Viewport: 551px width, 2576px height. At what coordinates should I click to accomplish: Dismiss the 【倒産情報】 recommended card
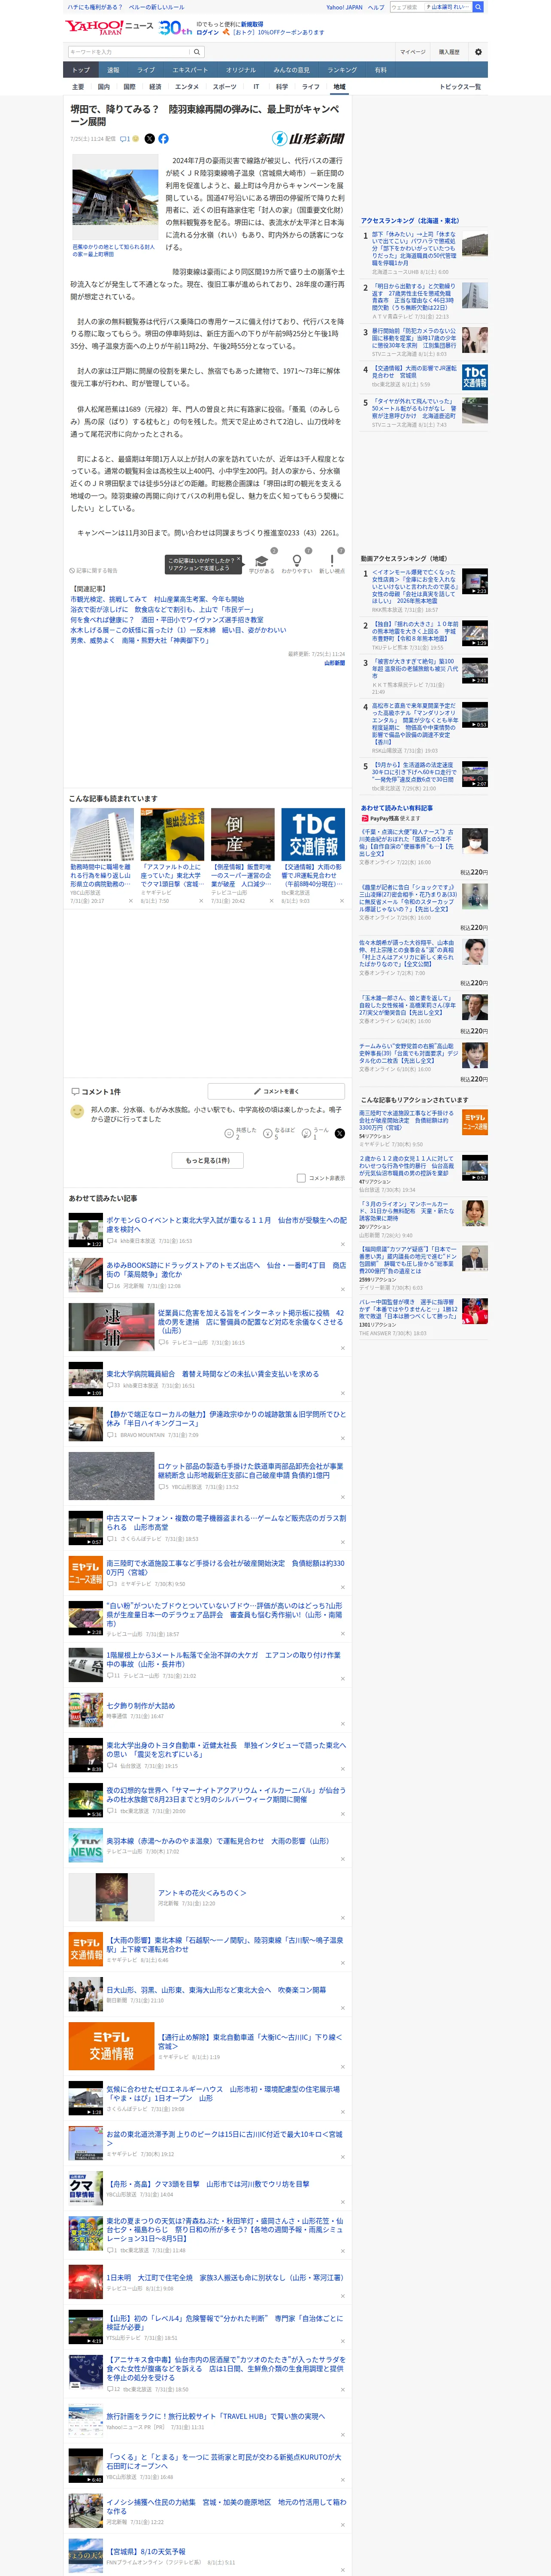(271, 901)
